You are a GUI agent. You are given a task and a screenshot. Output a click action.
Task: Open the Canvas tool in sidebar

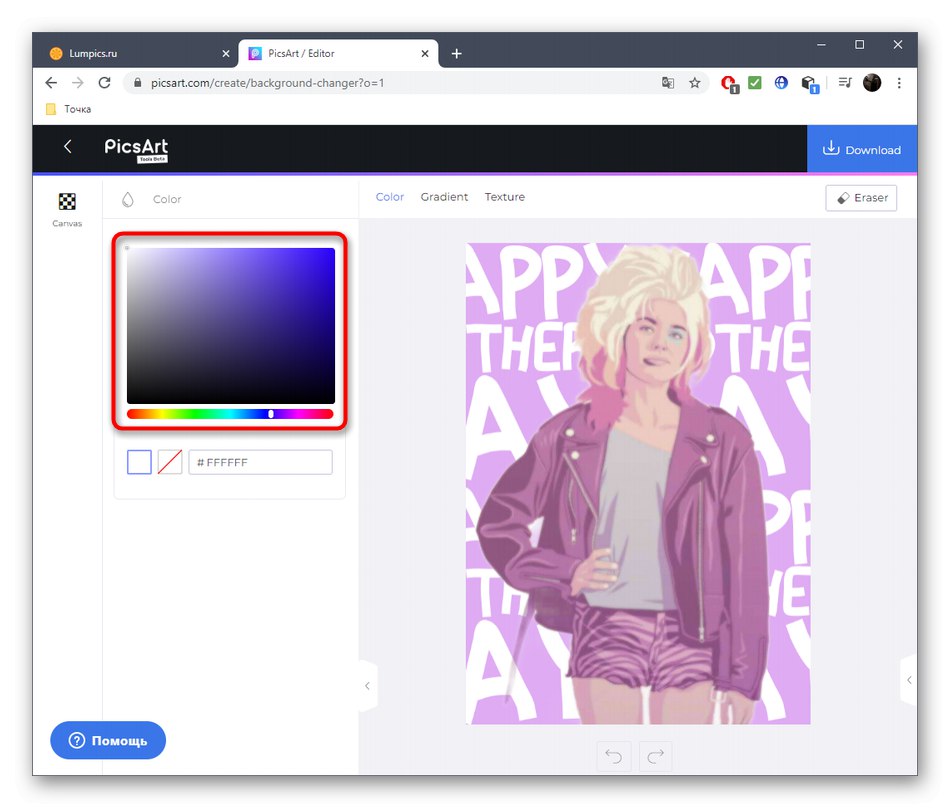click(x=67, y=210)
